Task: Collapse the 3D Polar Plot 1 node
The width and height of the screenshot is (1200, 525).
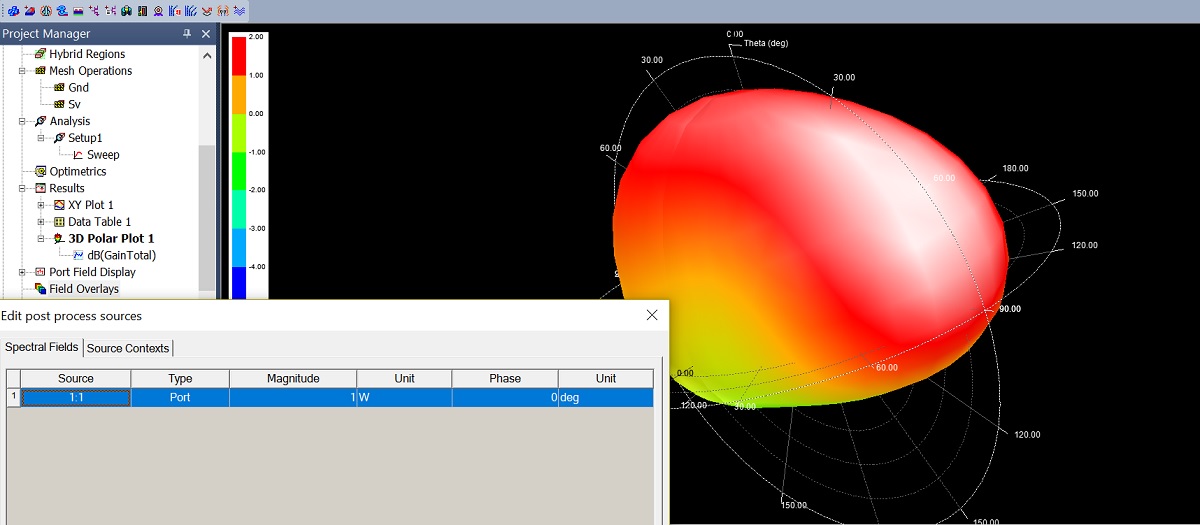Action: [41, 239]
